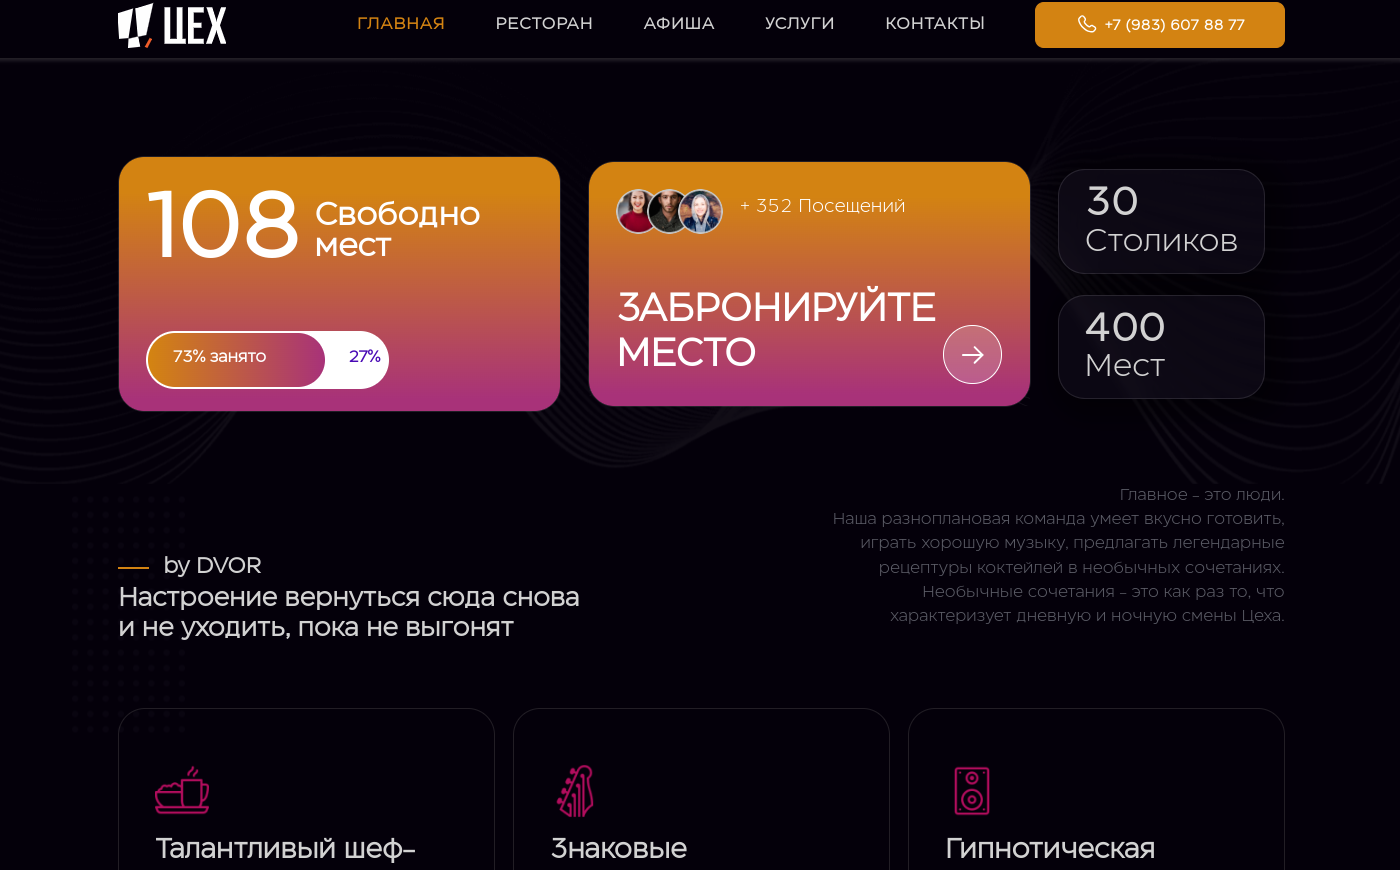
Task: Click the round arrow button on booking card
Action: pyautogui.click(x=972, y=354)
